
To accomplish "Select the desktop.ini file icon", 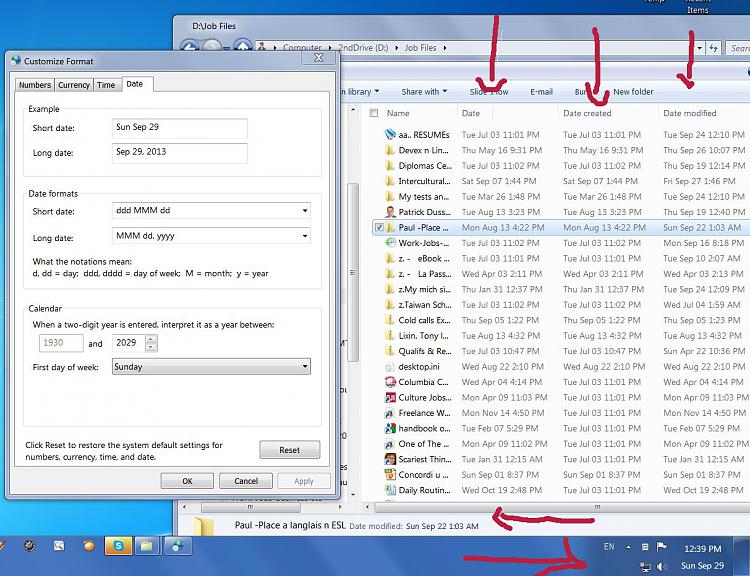I will (390, 366).
